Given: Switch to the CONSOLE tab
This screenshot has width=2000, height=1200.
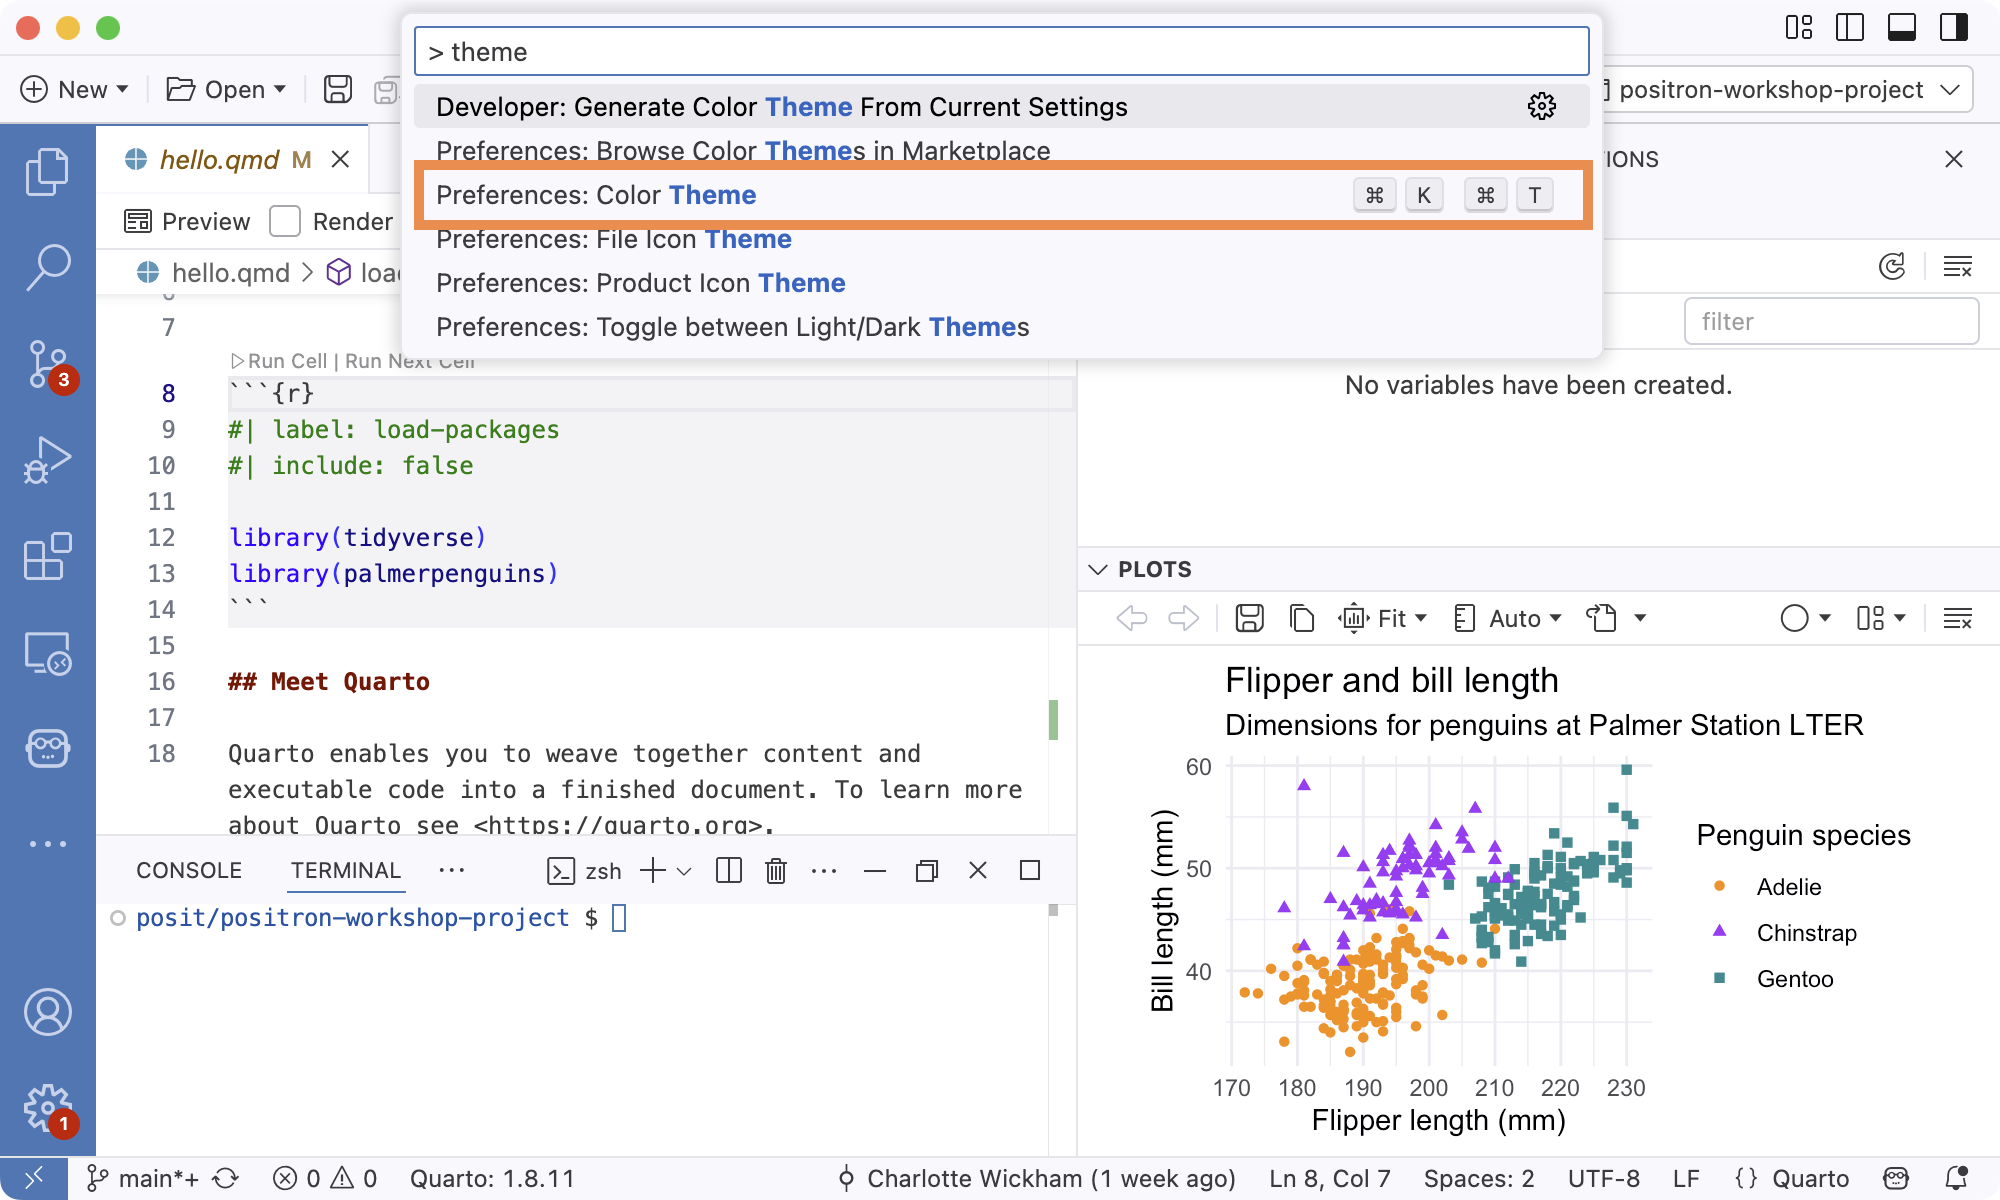Looking at the screenshot, I should point(189,870).
